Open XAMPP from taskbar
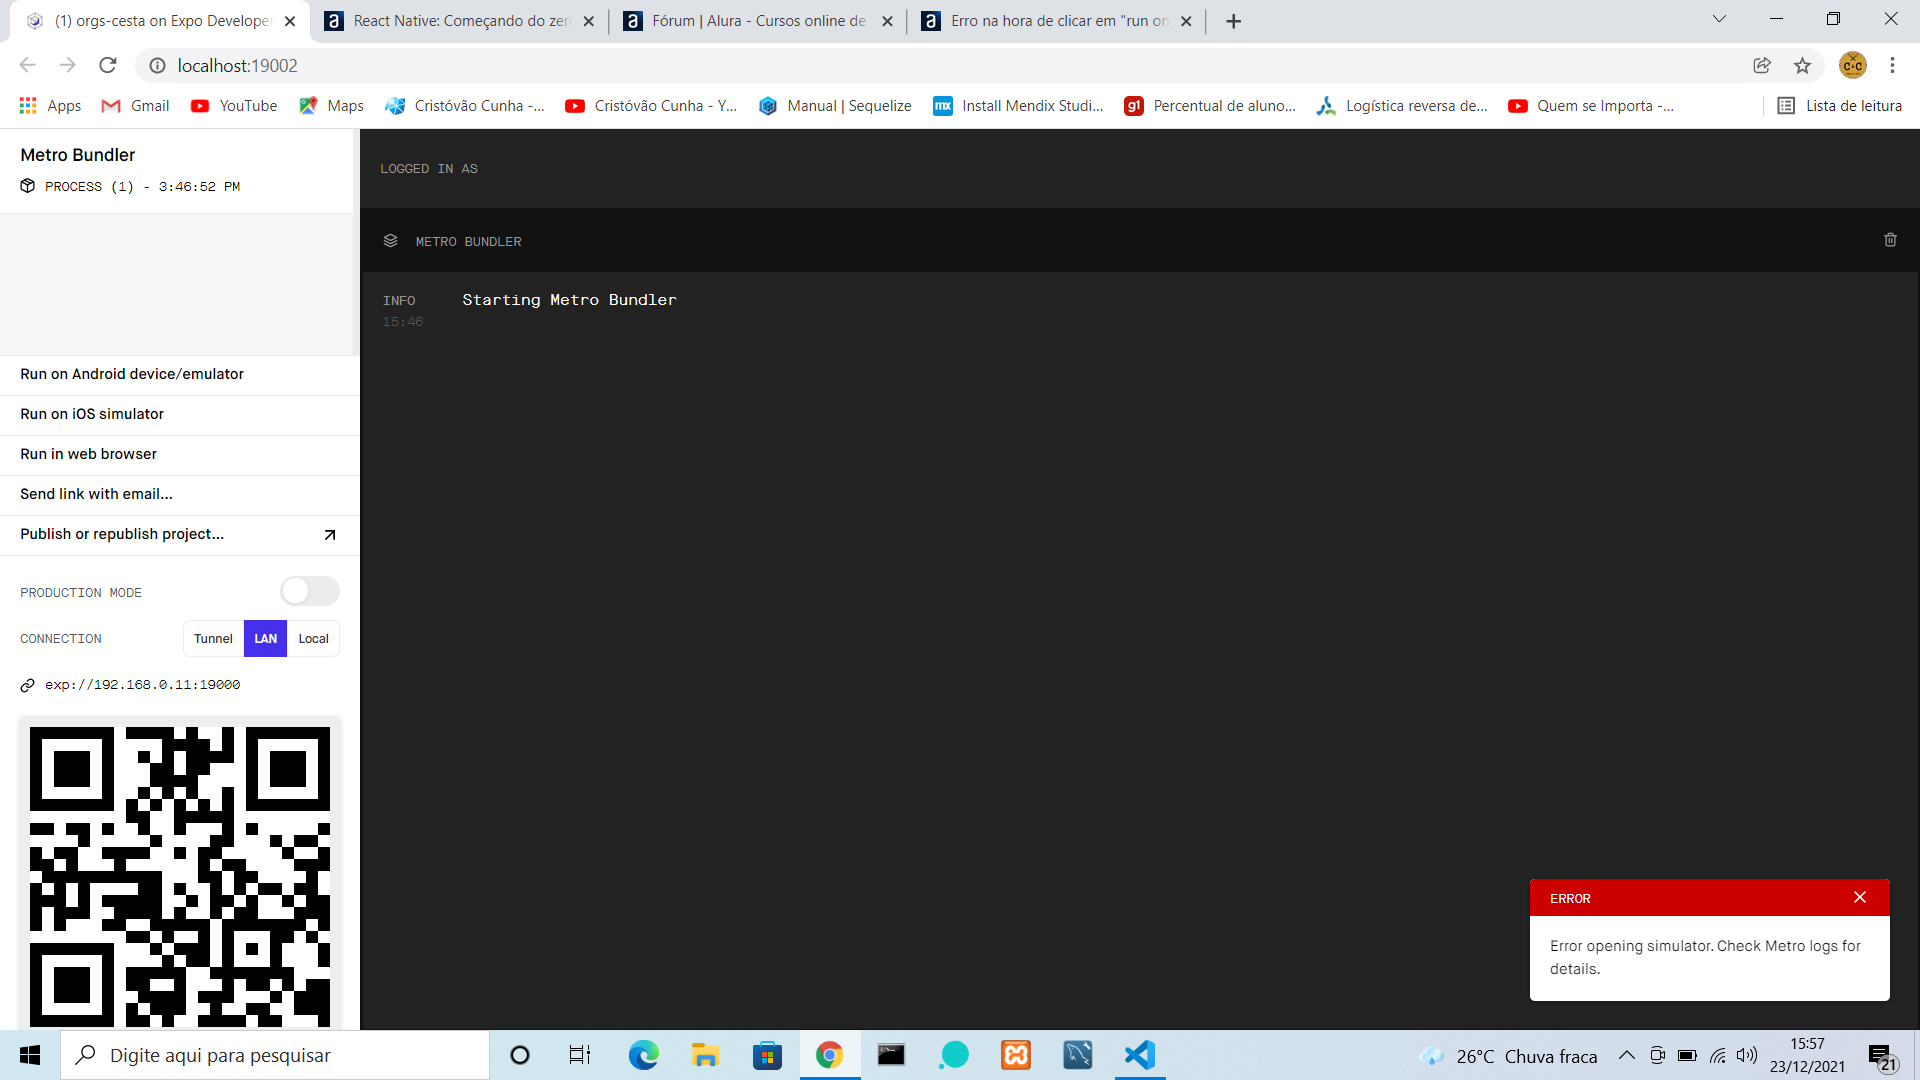 pos(1016,1055)
